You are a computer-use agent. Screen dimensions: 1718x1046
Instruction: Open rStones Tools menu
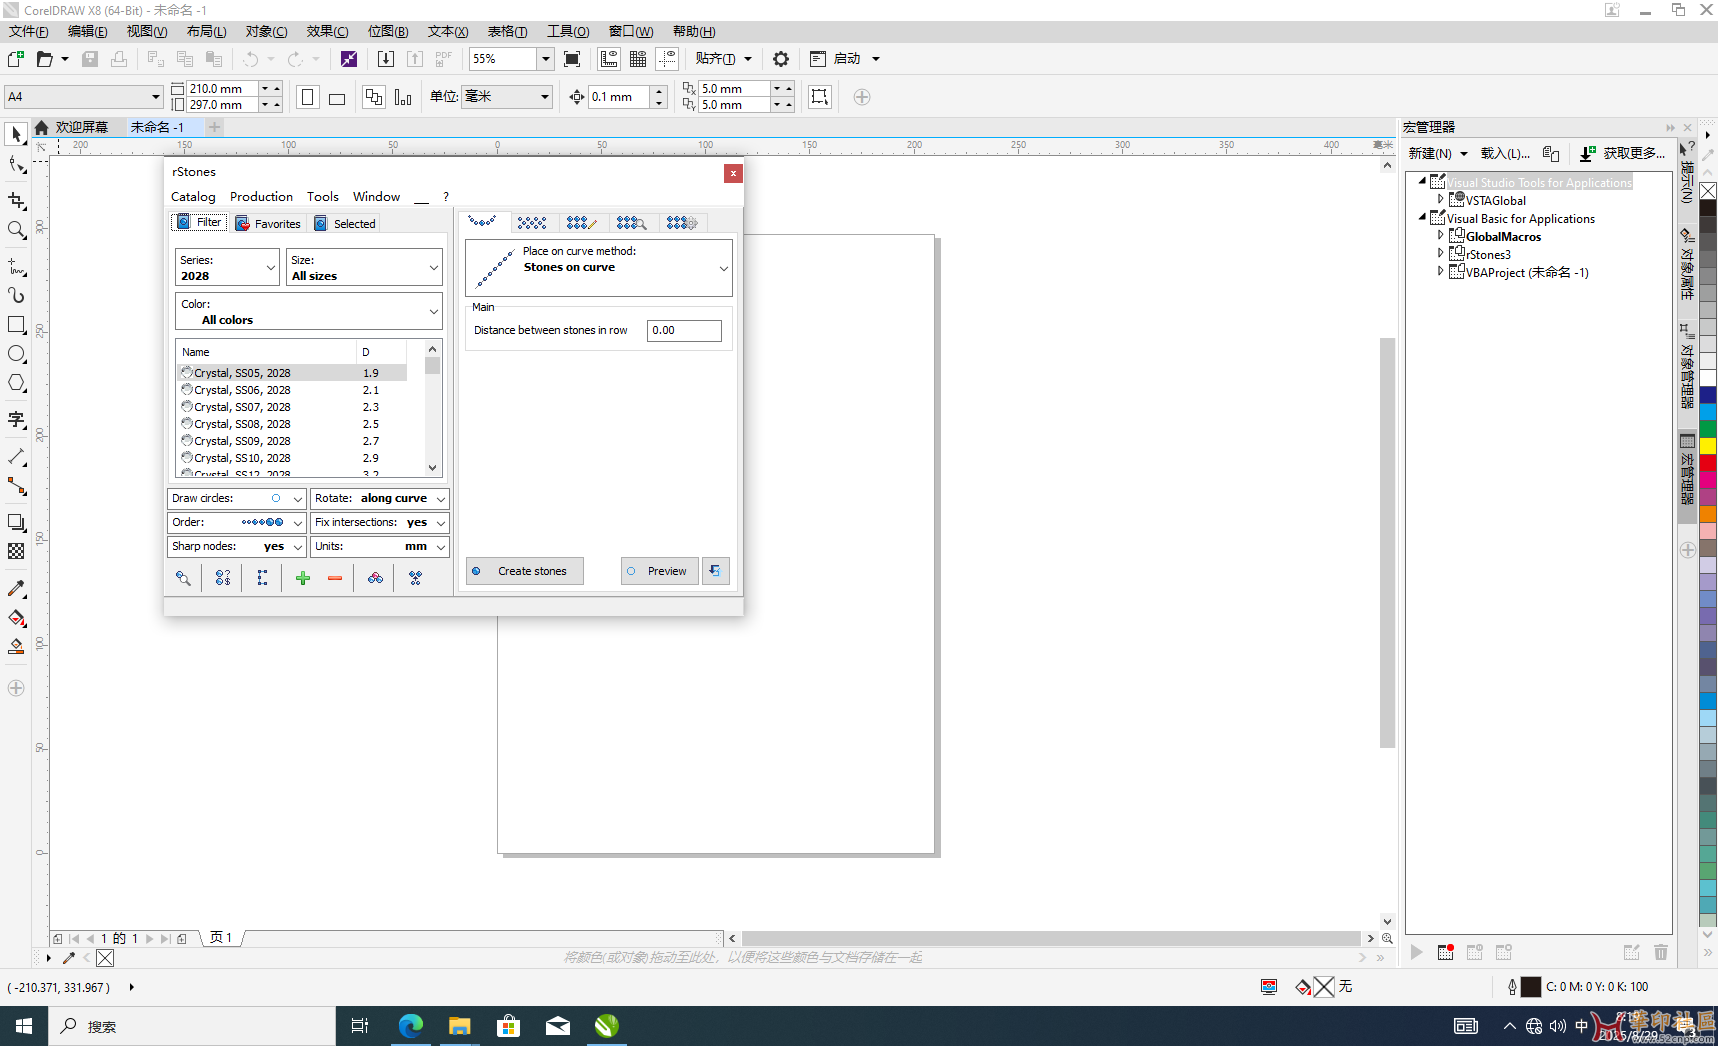(322, 197)
